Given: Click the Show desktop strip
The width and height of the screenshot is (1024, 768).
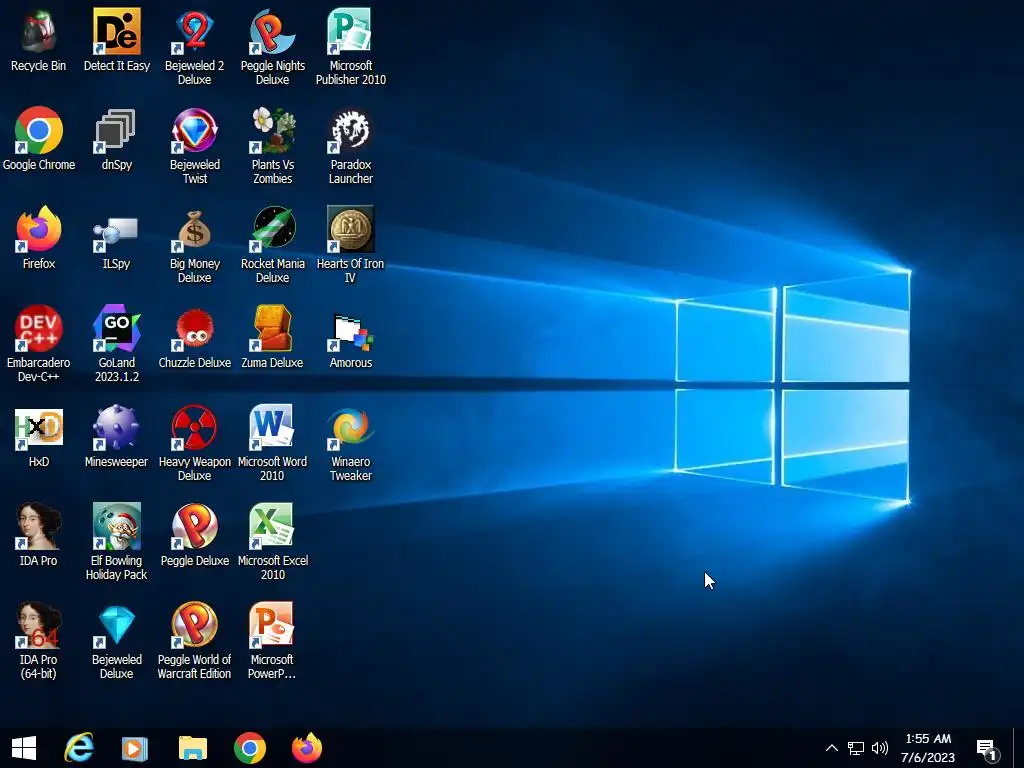Looking at the screenshot, I should click(1019, 748).
